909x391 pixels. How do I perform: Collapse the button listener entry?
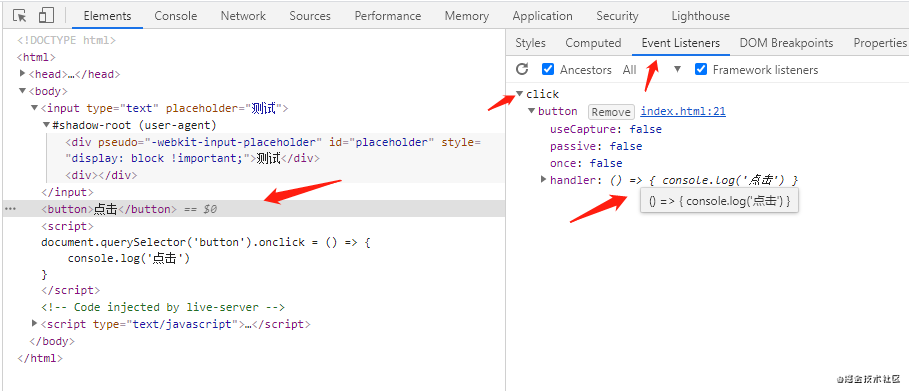tap(532, 111)
